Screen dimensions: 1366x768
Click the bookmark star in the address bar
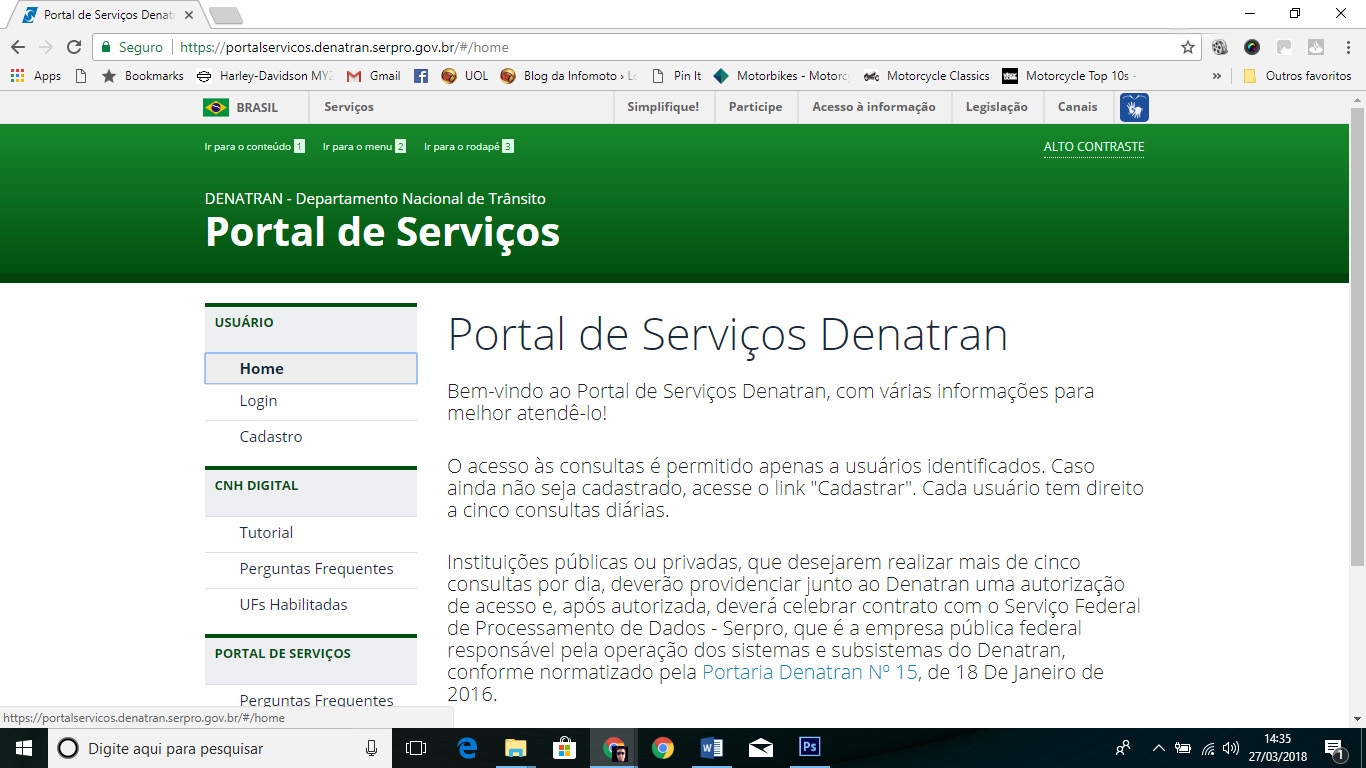(x=1186, y=46)
